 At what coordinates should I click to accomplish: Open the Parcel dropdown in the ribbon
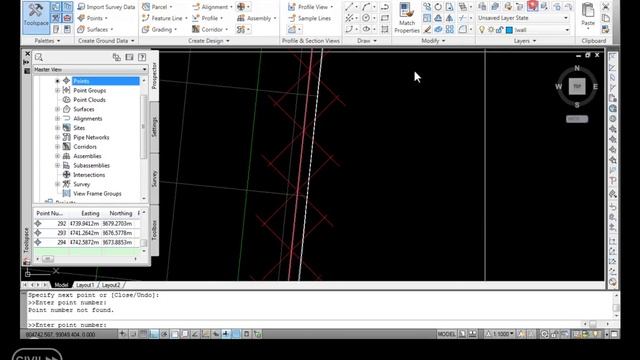pos(157,7)
